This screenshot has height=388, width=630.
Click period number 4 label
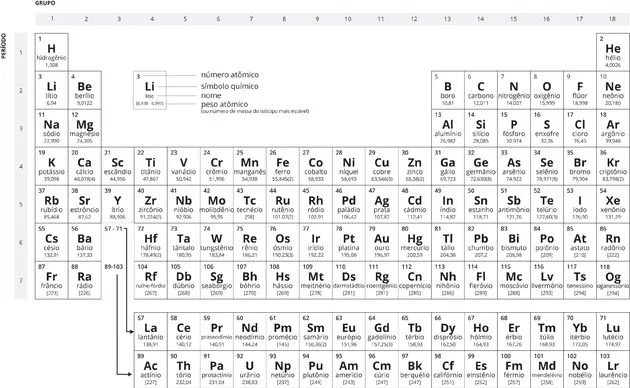click(21, 166)
